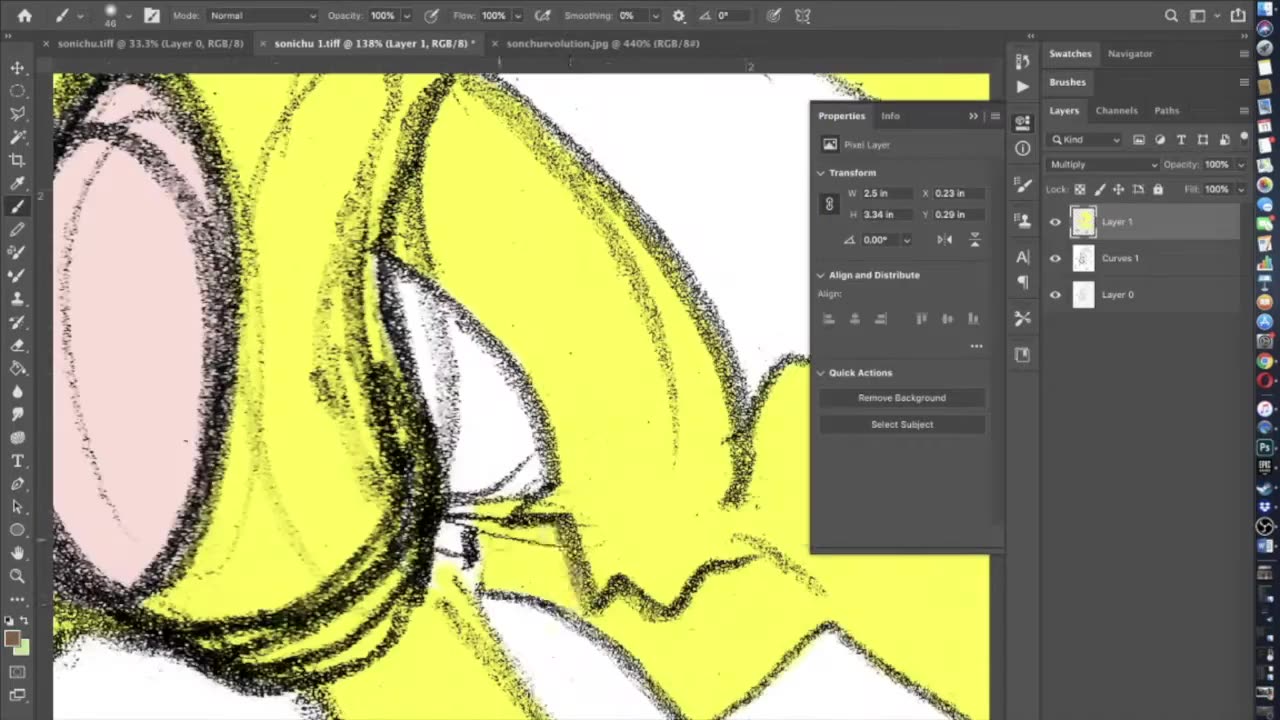The image size is (1280, 720).
Task: Click transform width field 2.5 in
Action: [x=885, y=193]
